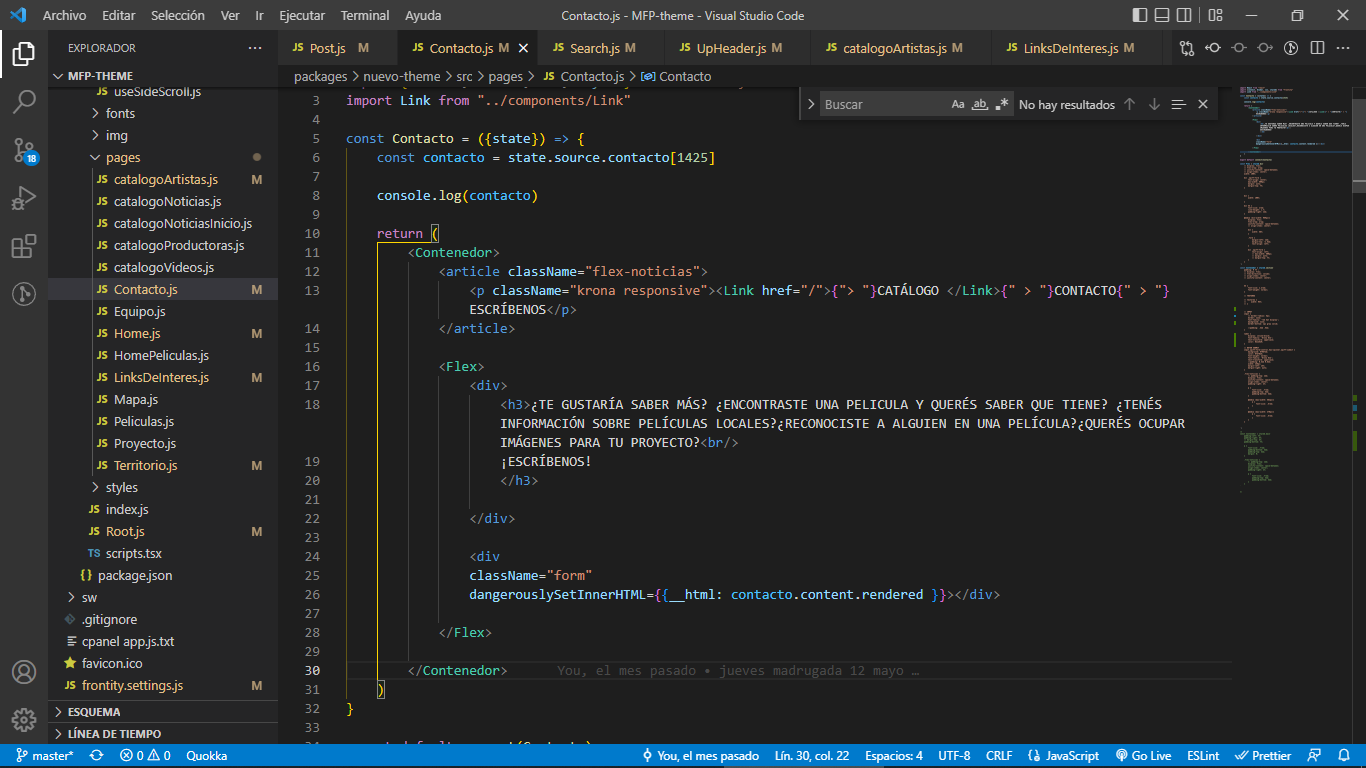This screenshot has height=768, width=1366.
Task: Expand the styles folder in explorer
Action: (121, 487)
